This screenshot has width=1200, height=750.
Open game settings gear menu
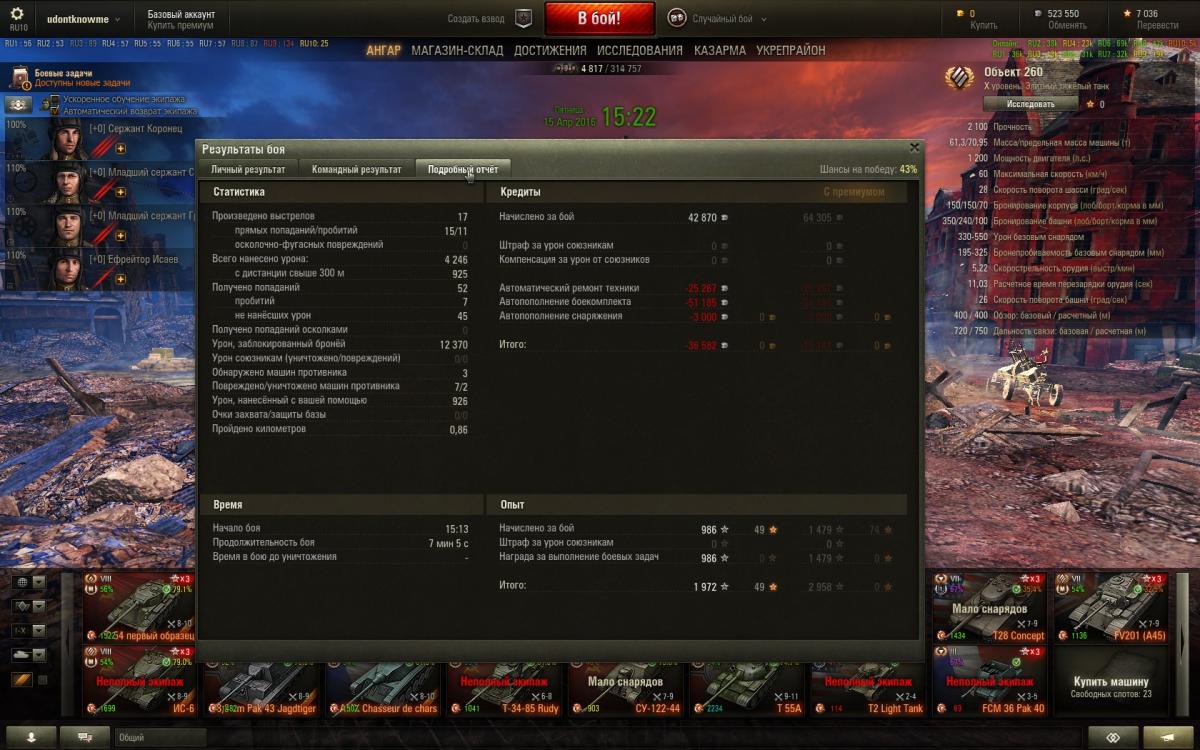(19, 13)
